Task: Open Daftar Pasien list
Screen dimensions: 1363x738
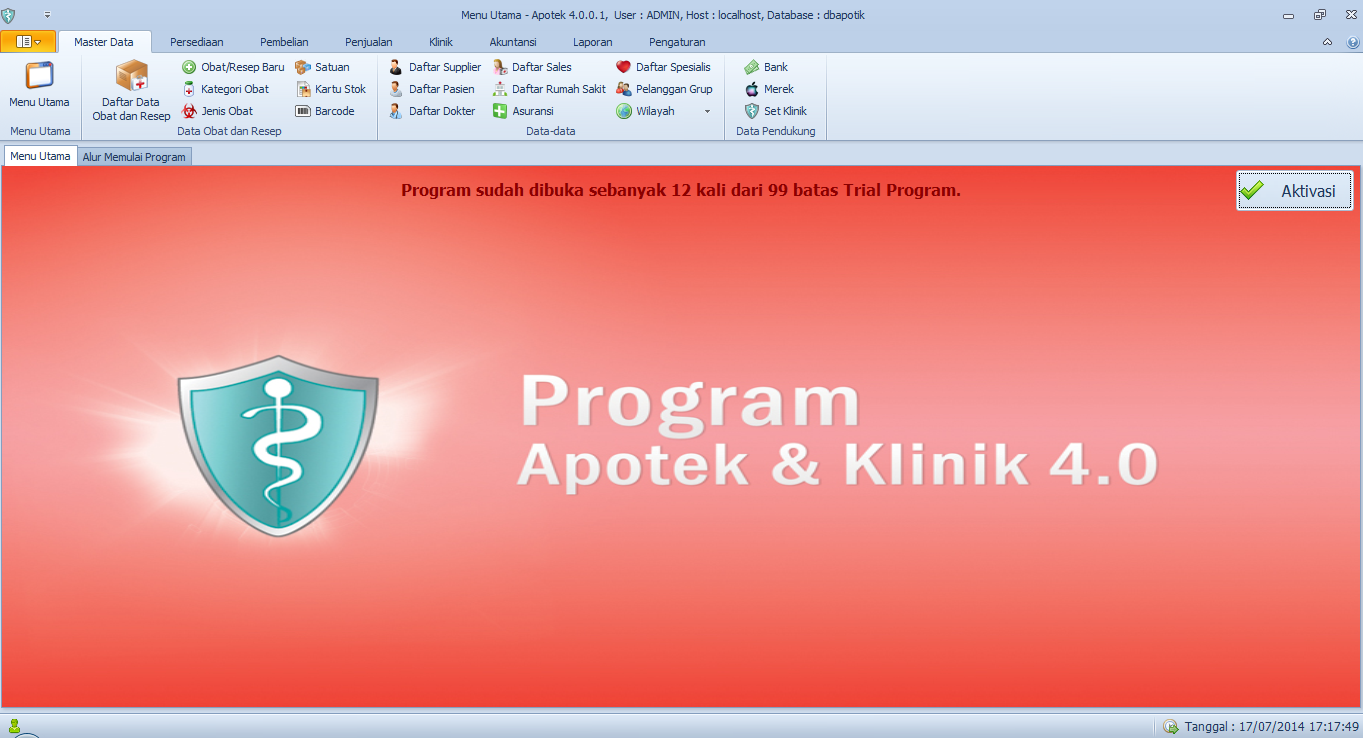Action: pos(432,89)
